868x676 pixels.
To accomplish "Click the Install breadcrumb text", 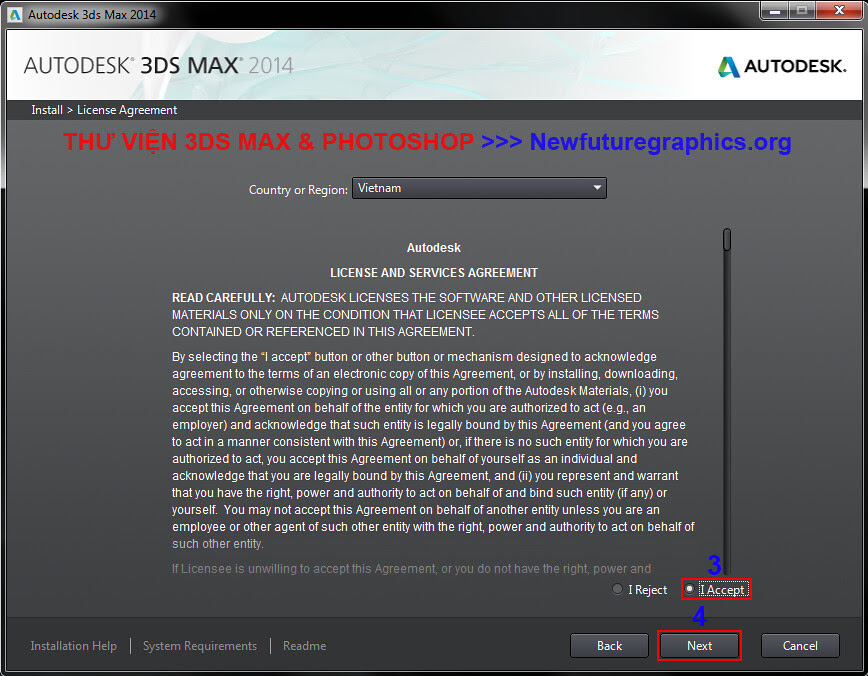I will (47, 110).
